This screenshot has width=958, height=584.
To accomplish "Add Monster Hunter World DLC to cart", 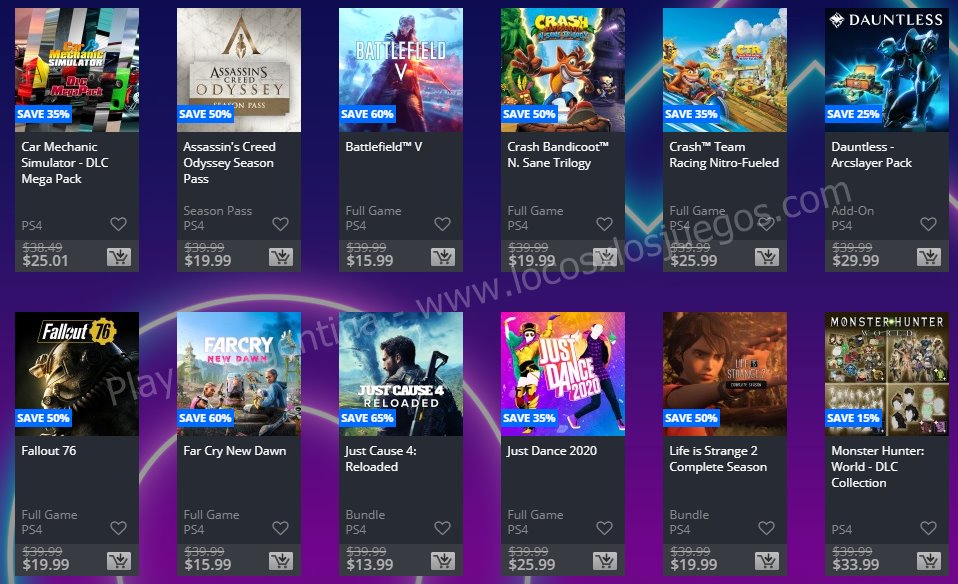I will click(x=929, y=561).
